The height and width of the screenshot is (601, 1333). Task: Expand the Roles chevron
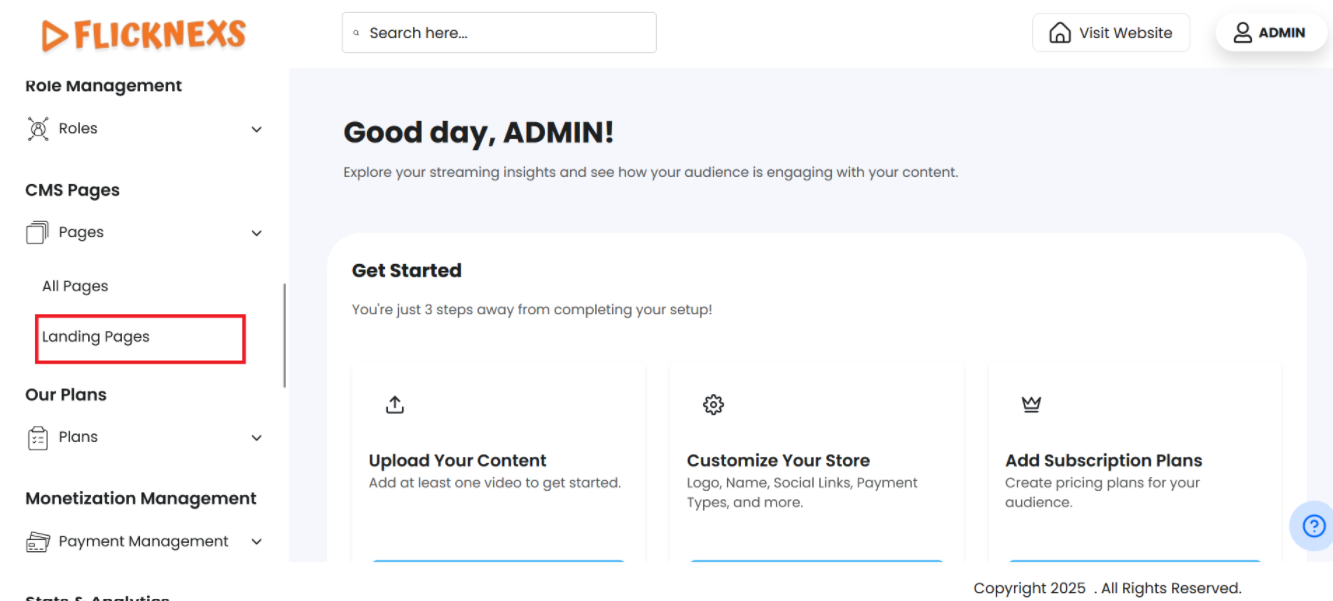[x=257, y=130]
